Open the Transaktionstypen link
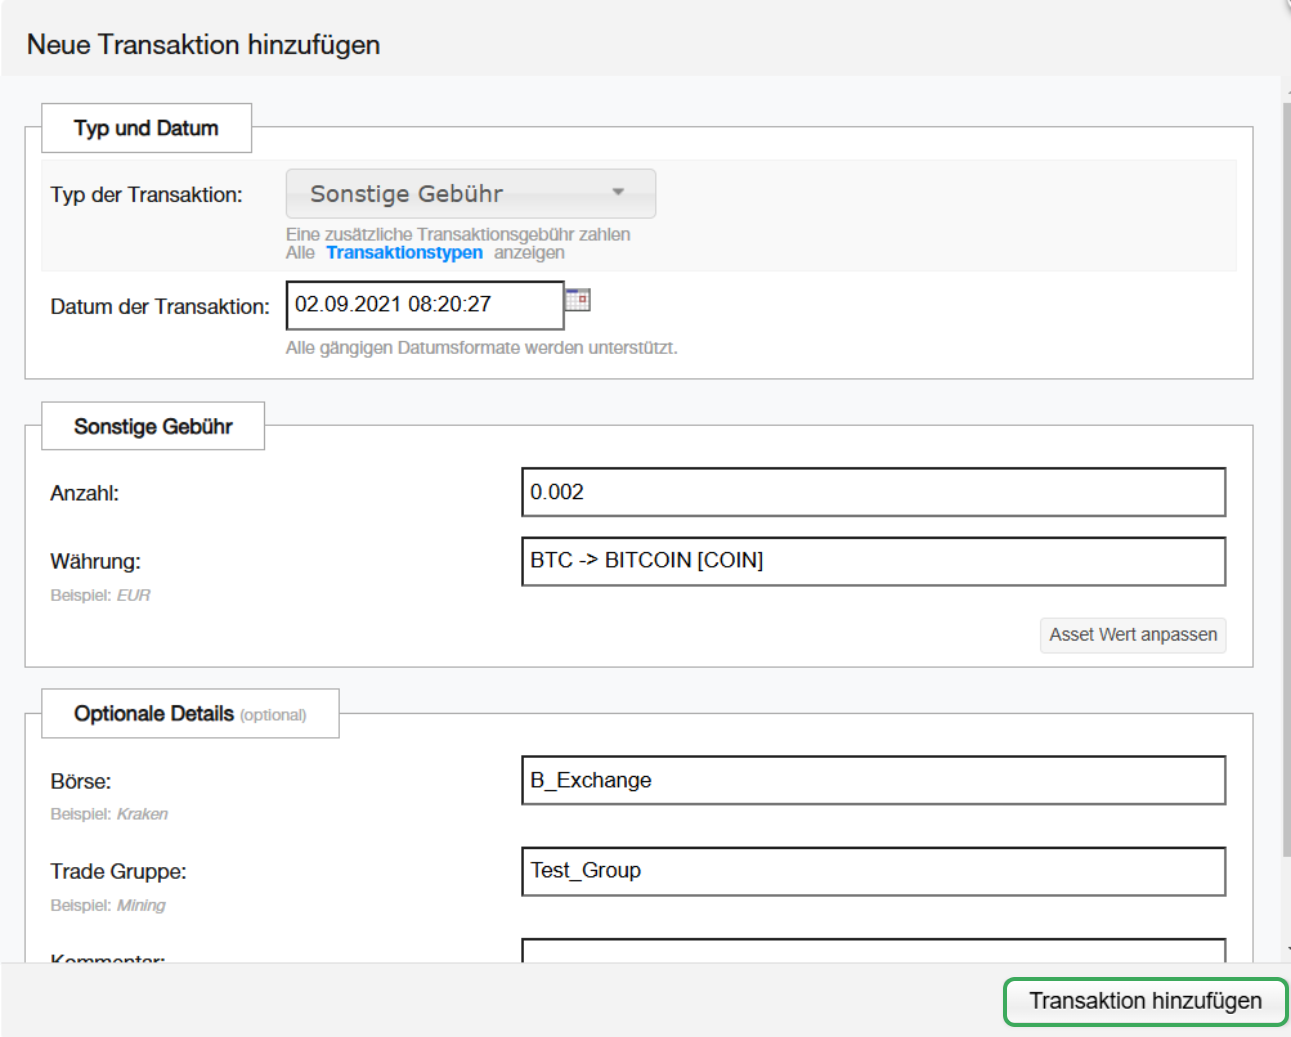Screen dimensions: 1291x1037 click(404, 252)
